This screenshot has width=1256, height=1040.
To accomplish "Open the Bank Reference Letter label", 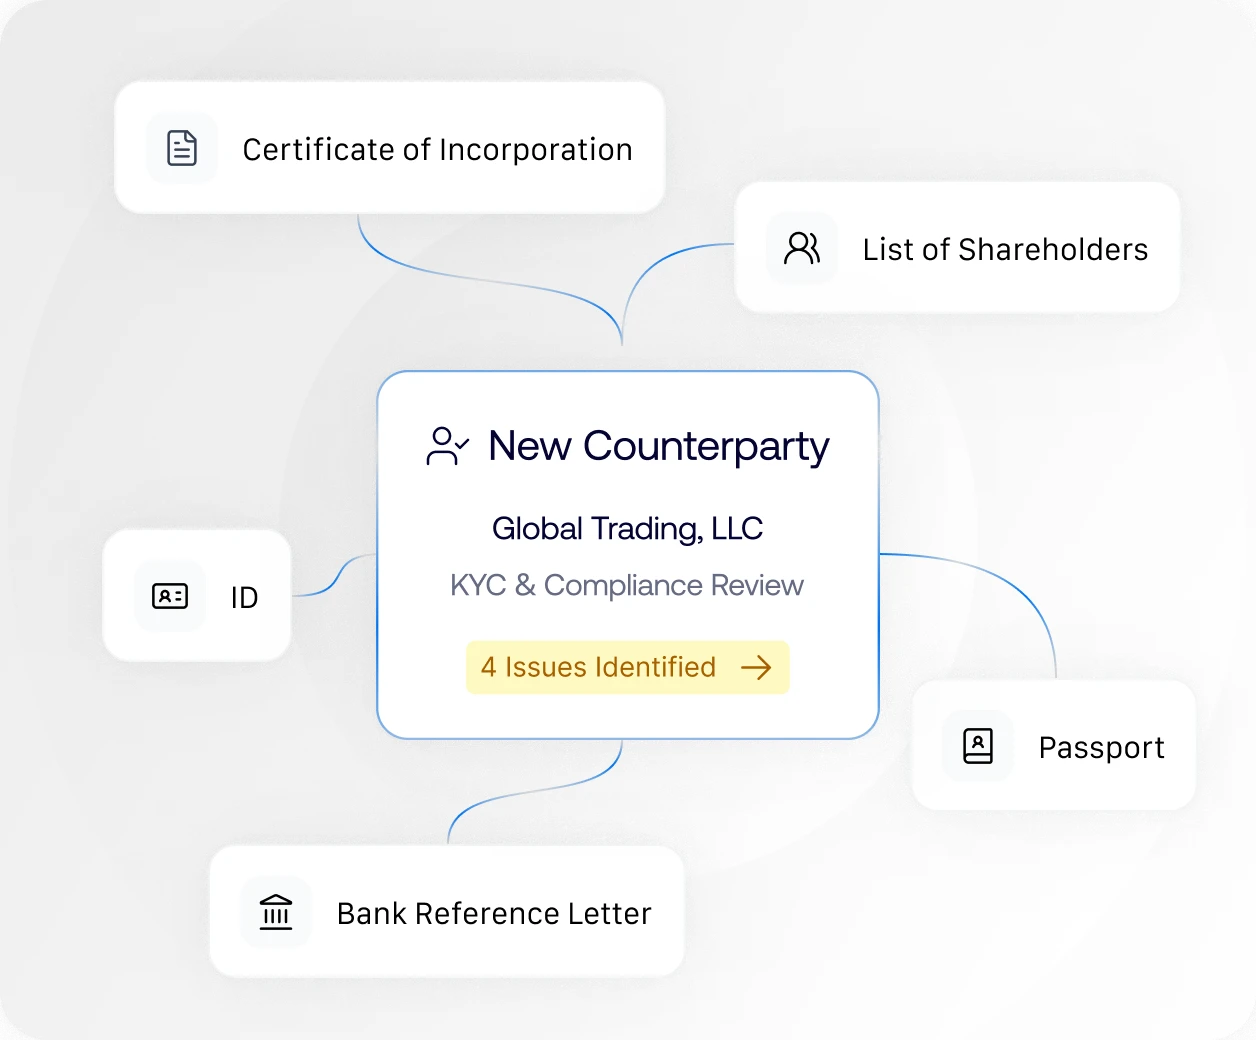I will (494, 913).
